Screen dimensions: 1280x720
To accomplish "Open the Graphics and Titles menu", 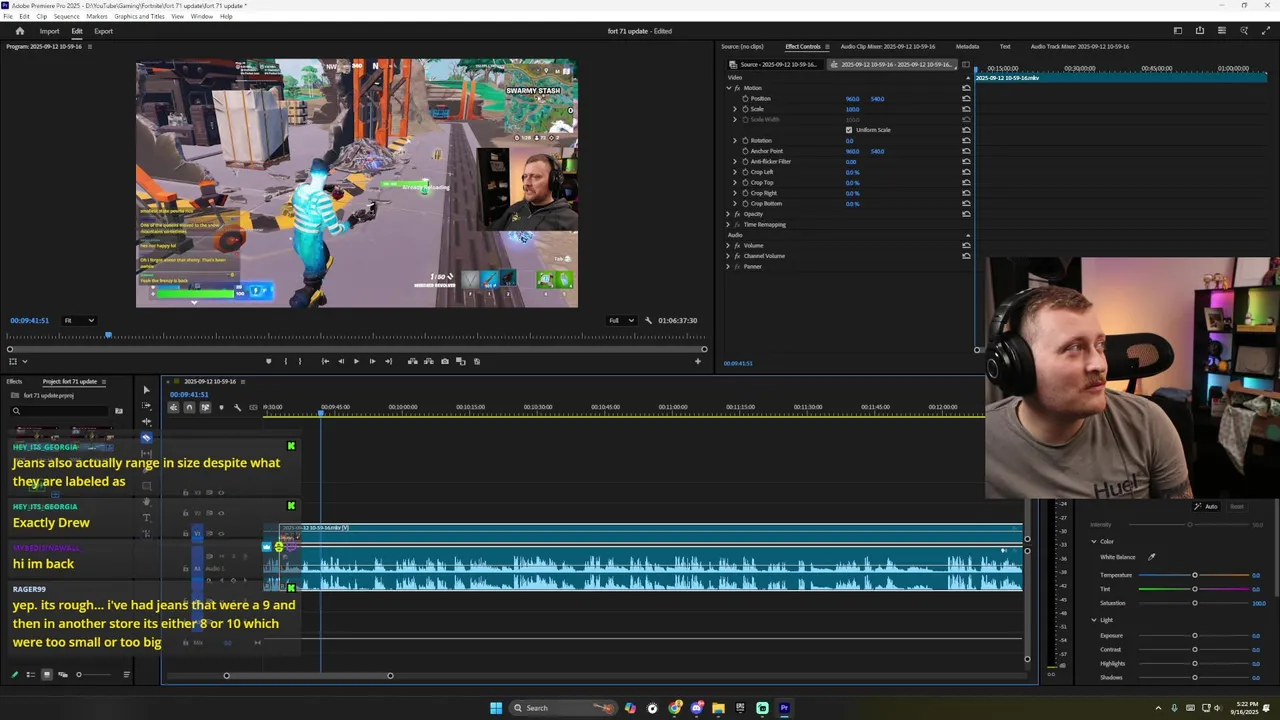I will tap(139, 17).
